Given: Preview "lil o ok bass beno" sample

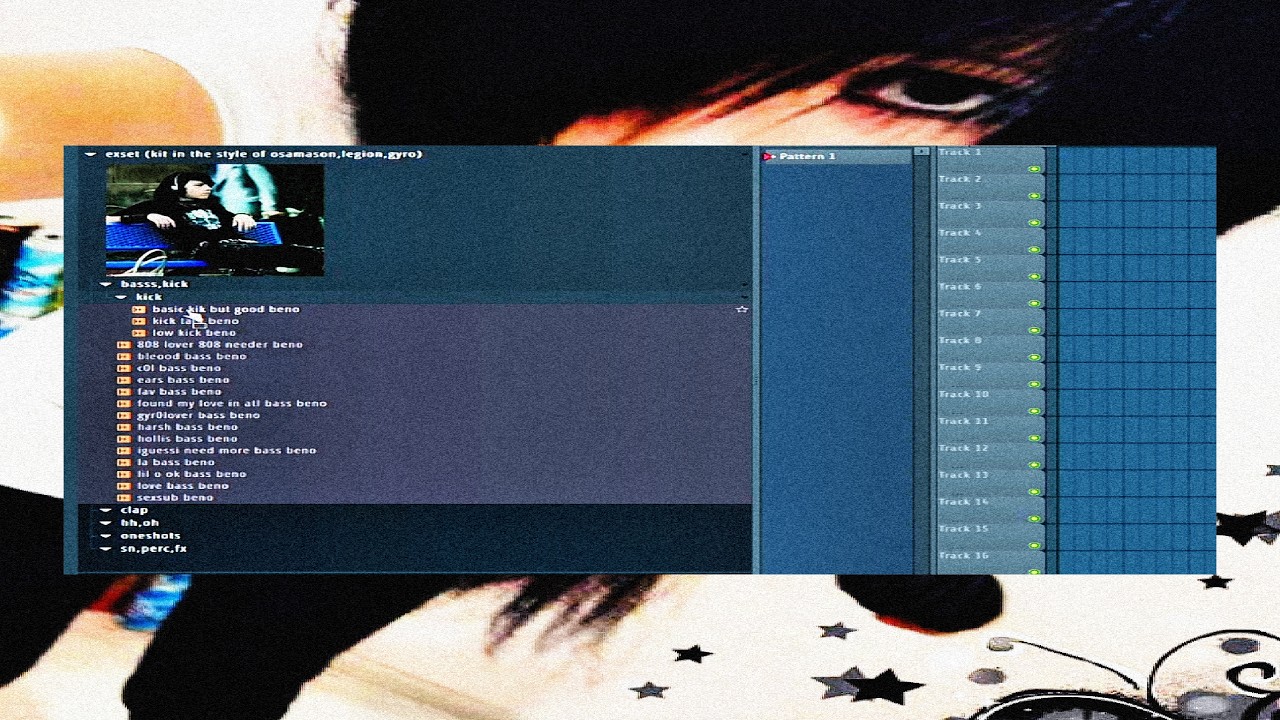Looking at the screenshot, I should (x=191, y=474).
